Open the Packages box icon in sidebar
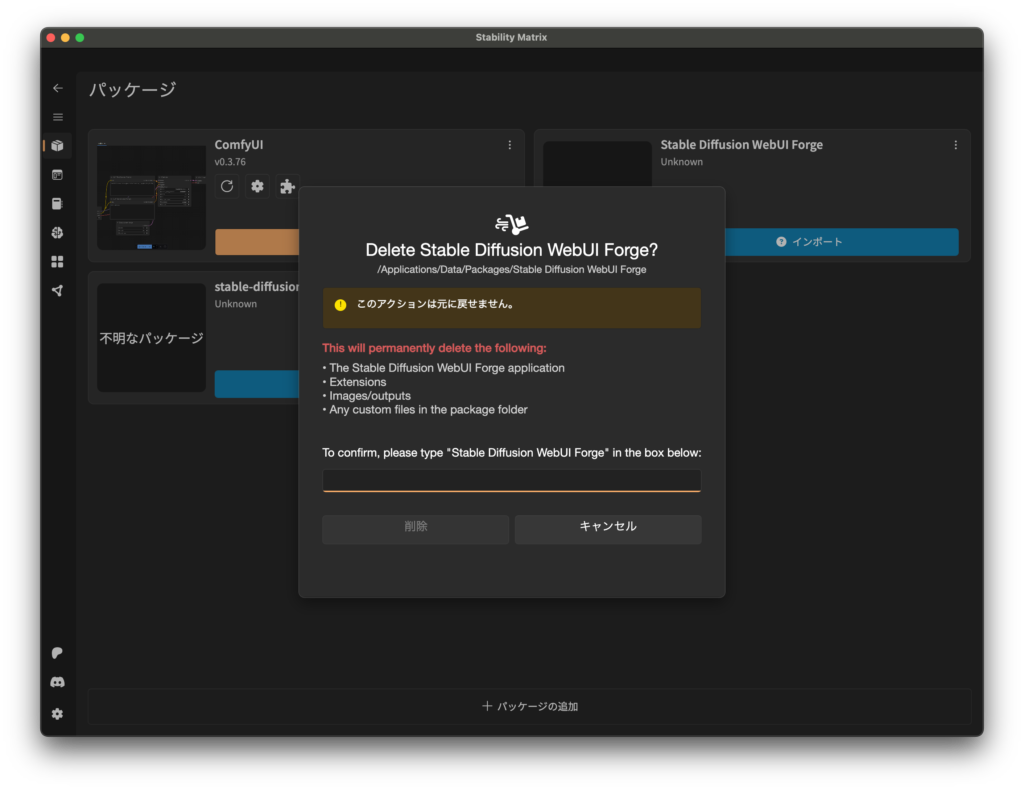The height and width of the screenshot is (790, 1024). [57, 146]
